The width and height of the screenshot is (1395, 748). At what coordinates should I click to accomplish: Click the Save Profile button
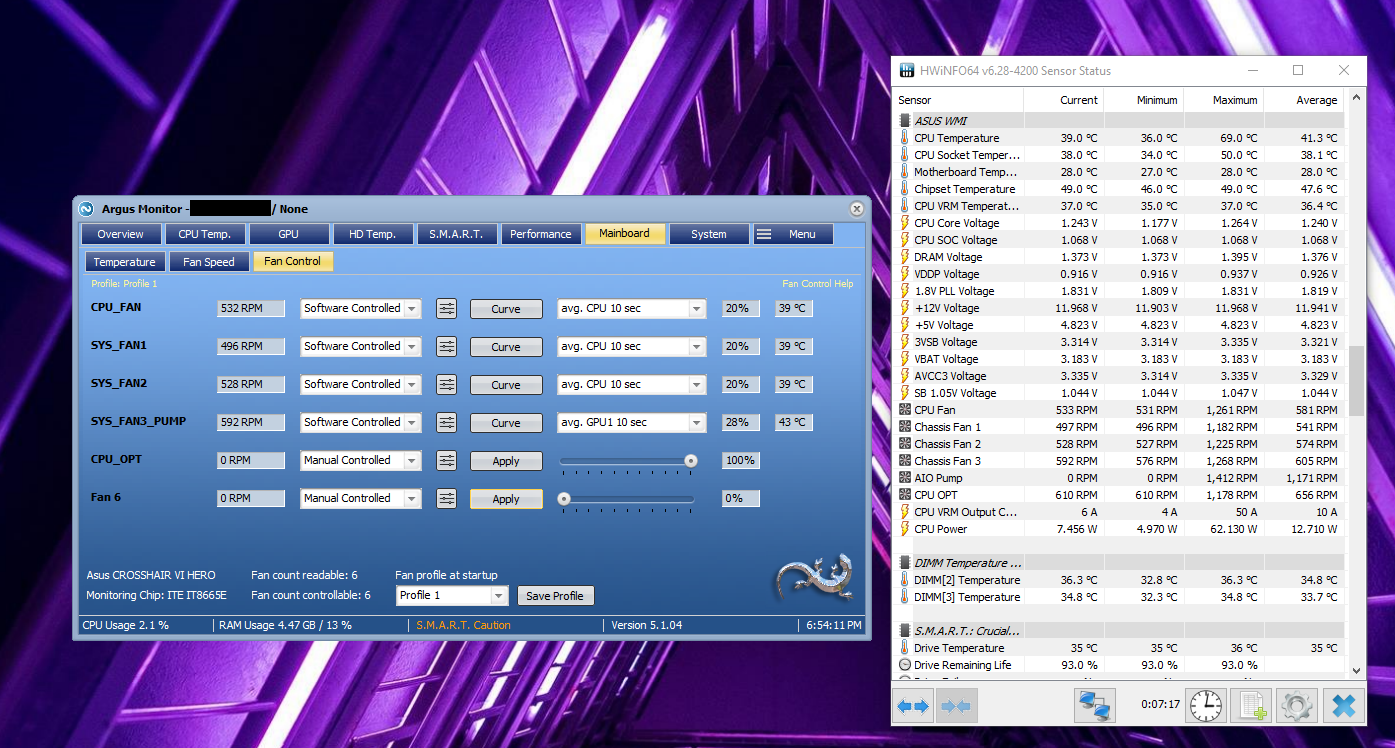point(555,596)
